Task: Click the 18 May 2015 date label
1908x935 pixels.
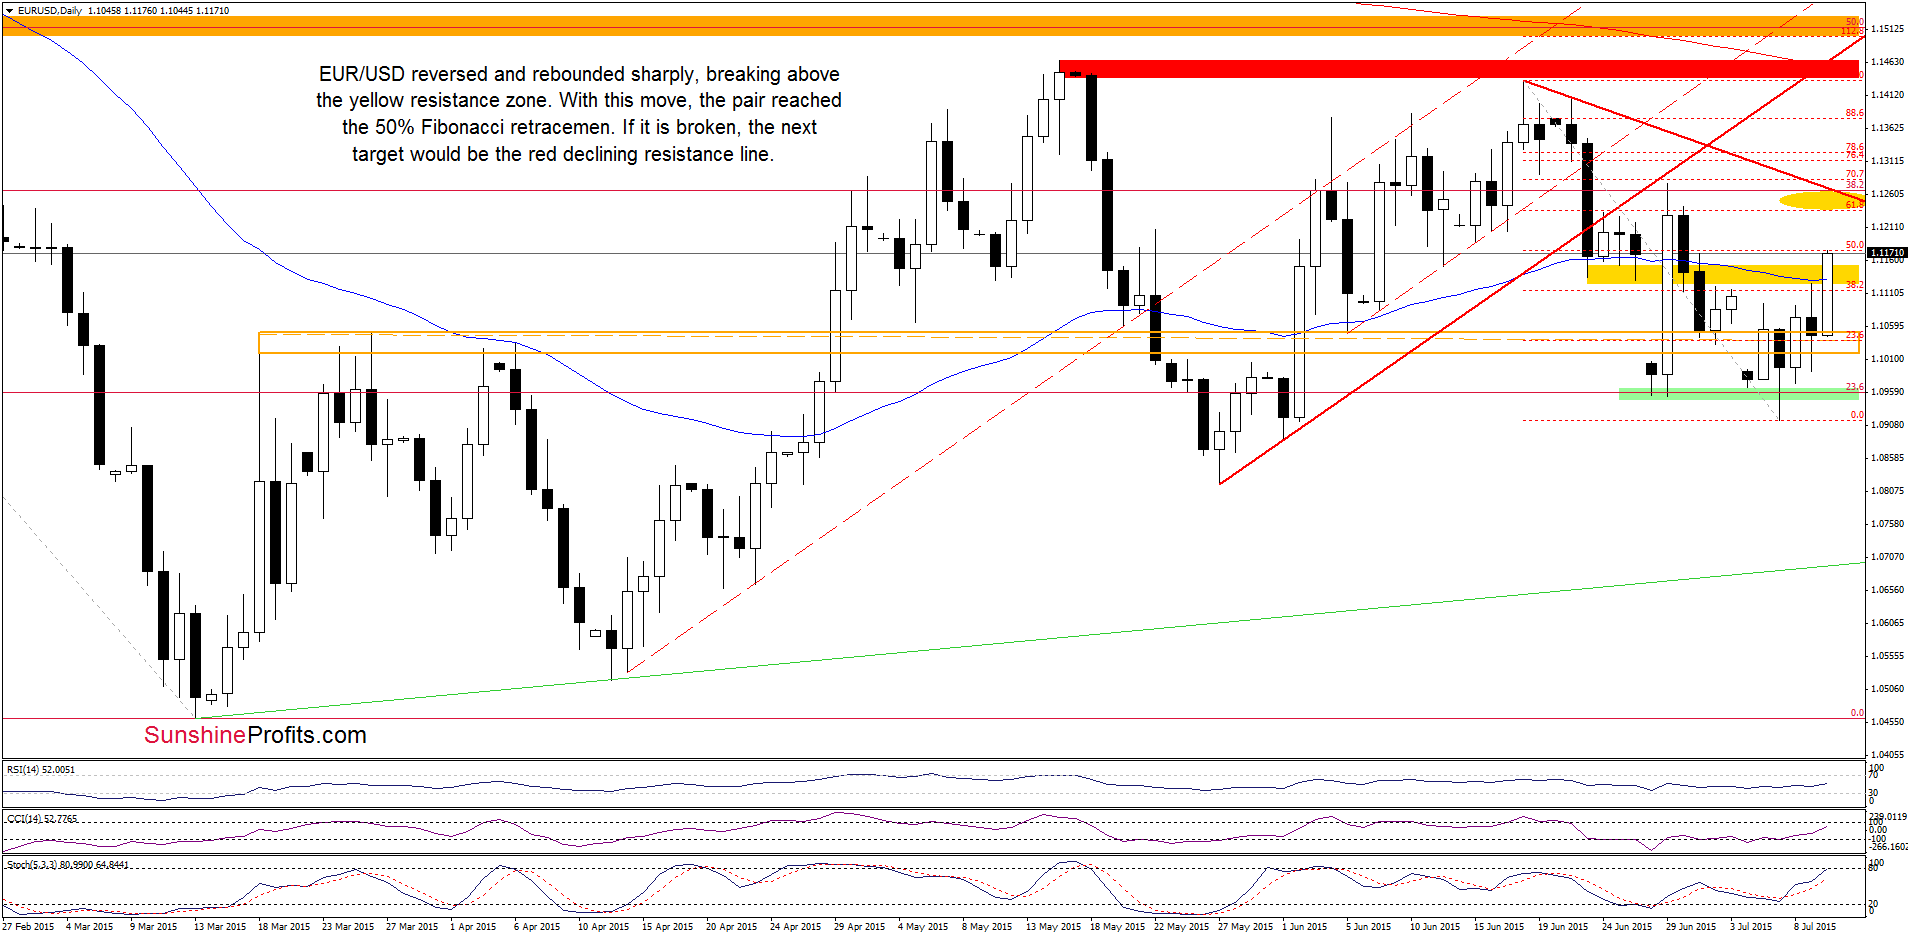Action: (x=1118, y=927)
